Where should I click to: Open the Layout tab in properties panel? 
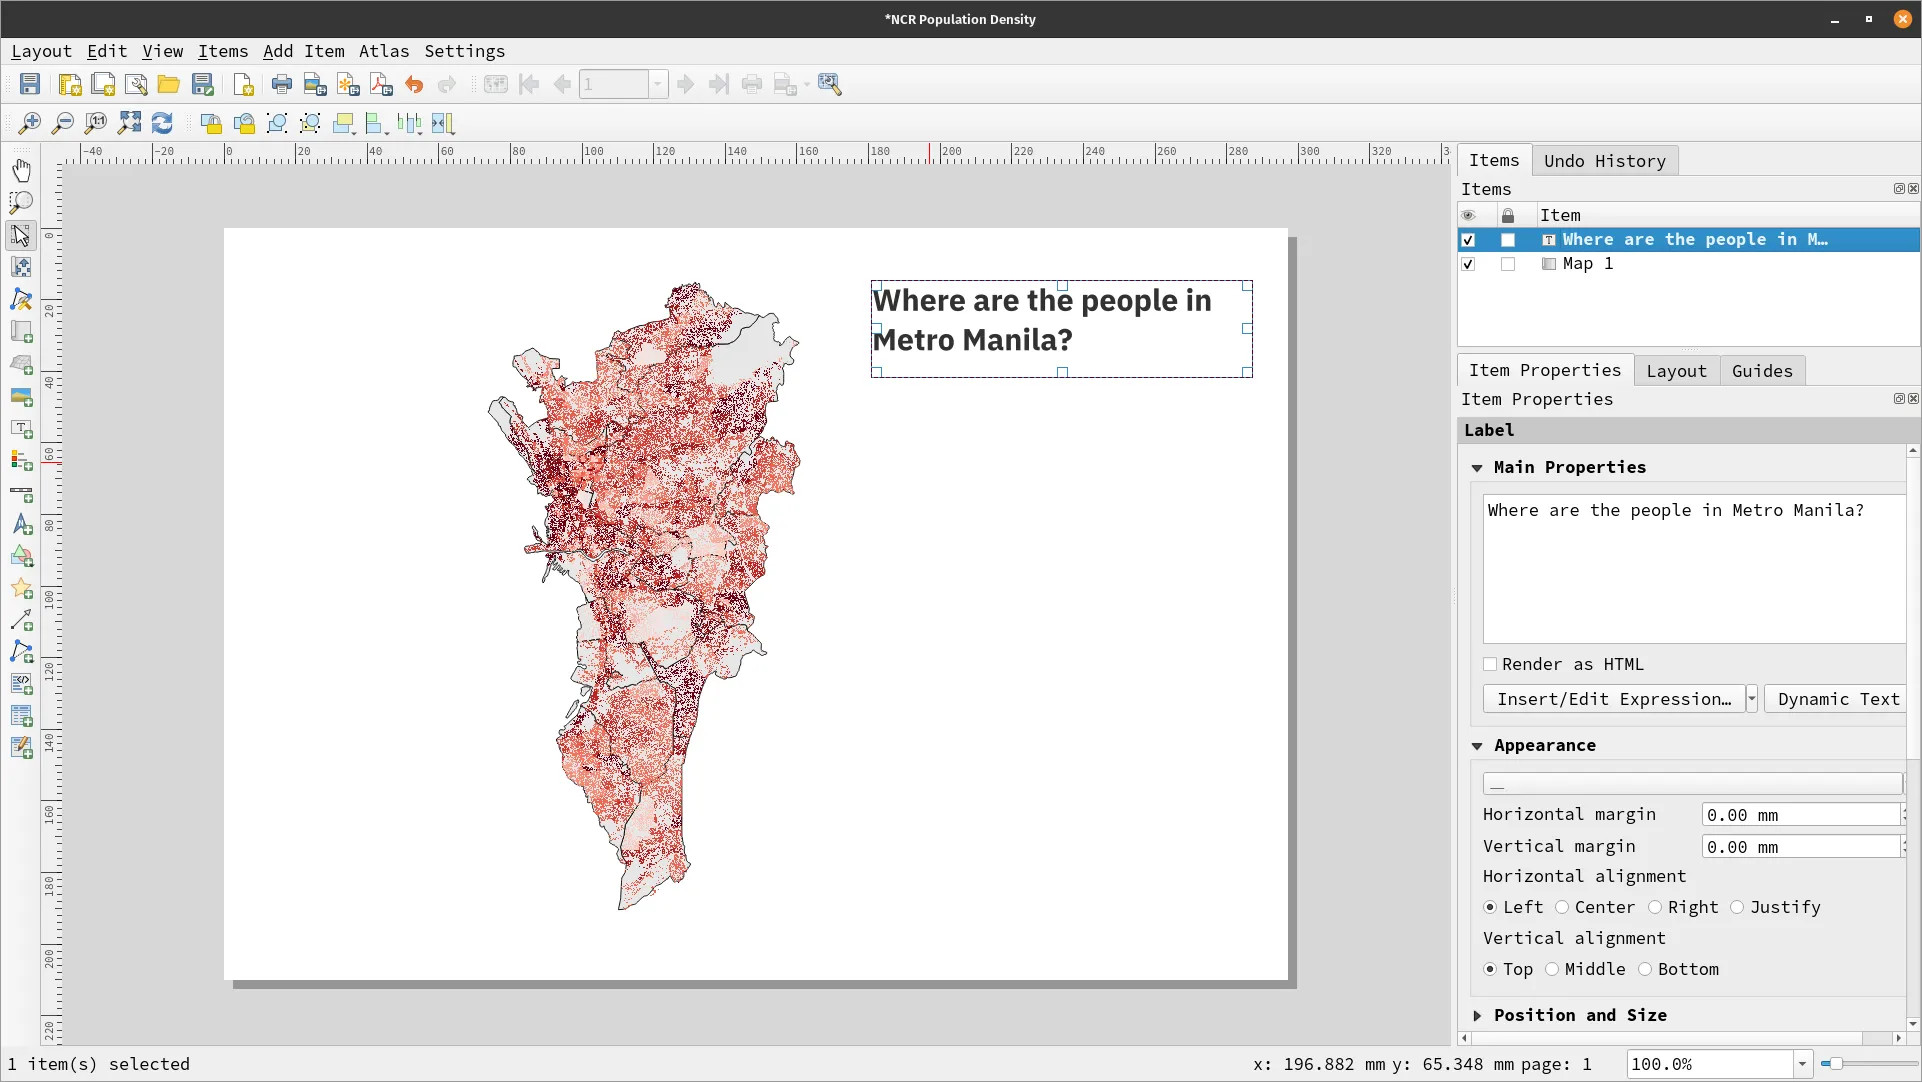pos(1675,371)
